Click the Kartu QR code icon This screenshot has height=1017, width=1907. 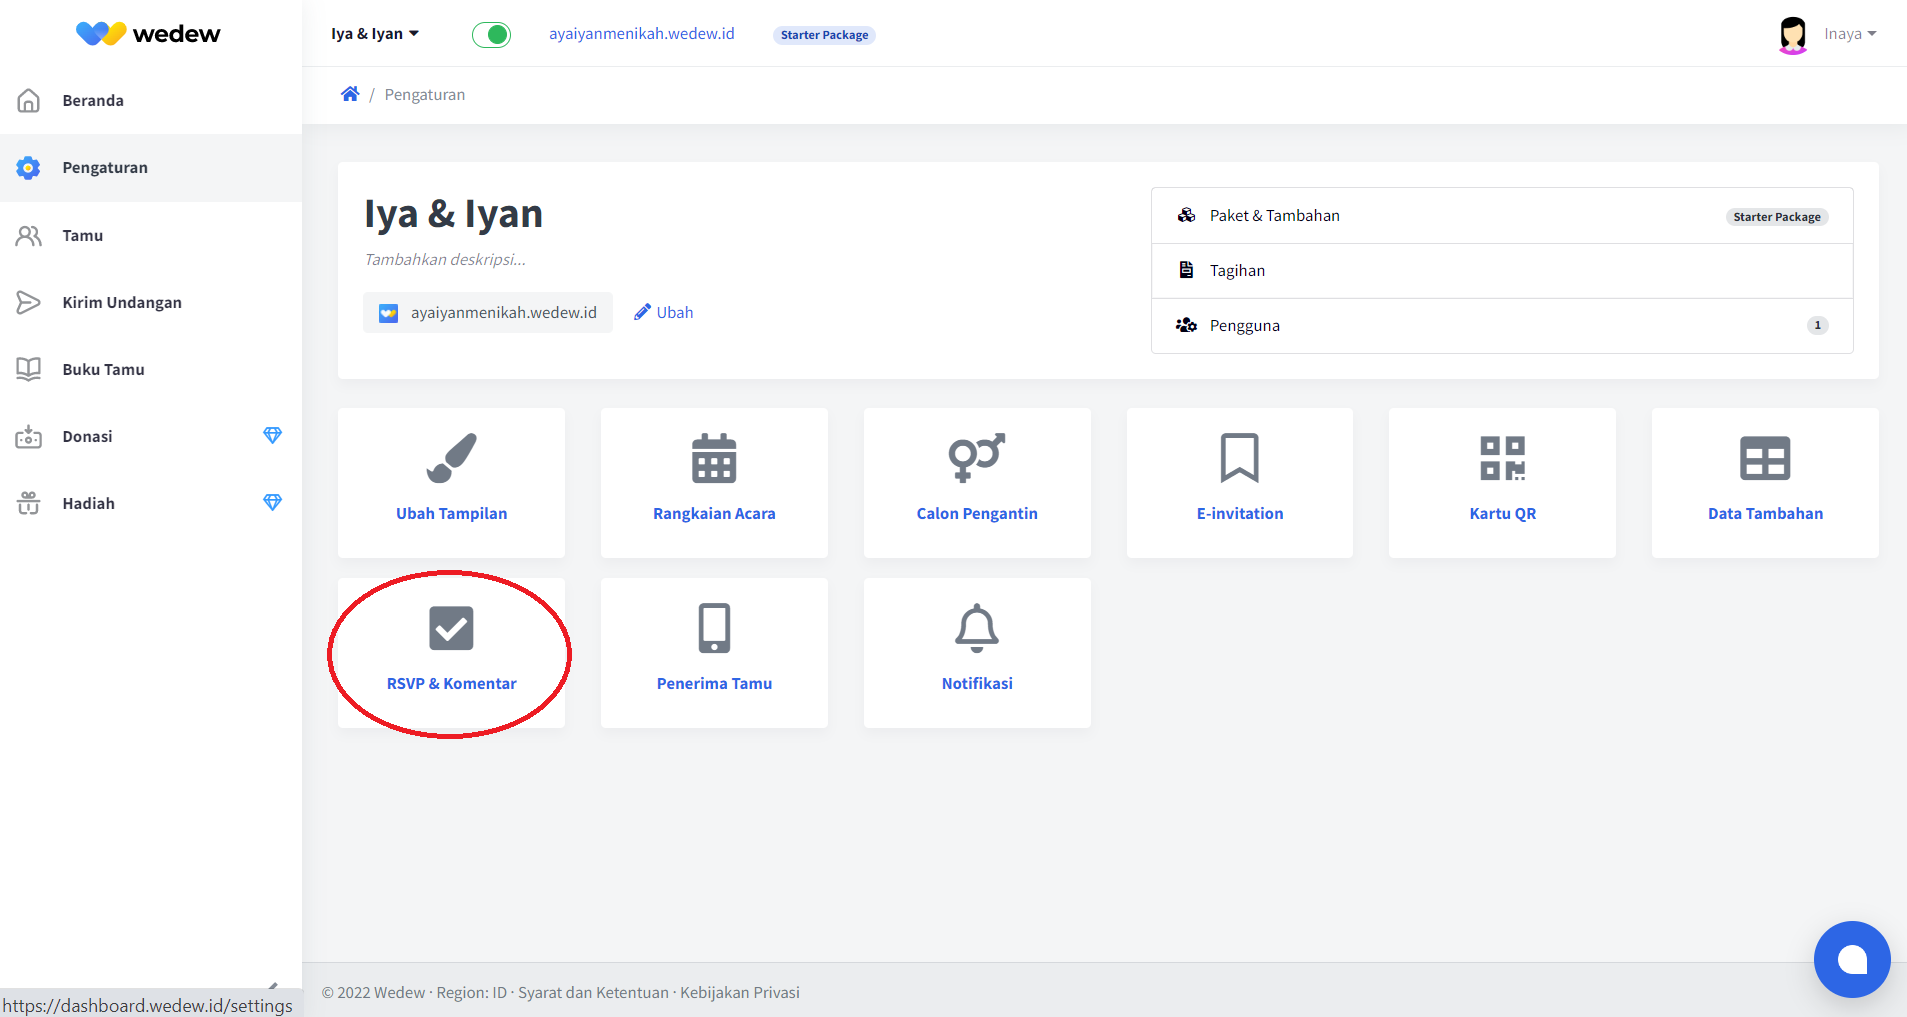[x=1503, y=458]
